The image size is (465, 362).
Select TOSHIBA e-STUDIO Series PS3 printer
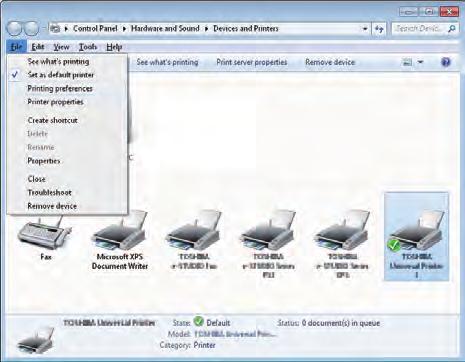[x=268, y=244]
